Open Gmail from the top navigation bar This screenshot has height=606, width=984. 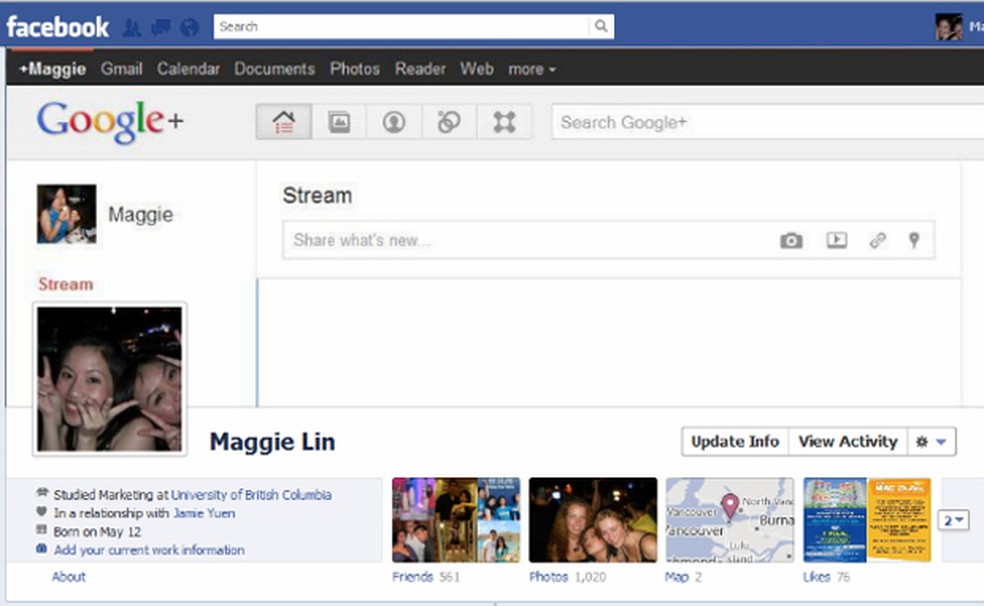click(x=121, y=69)
